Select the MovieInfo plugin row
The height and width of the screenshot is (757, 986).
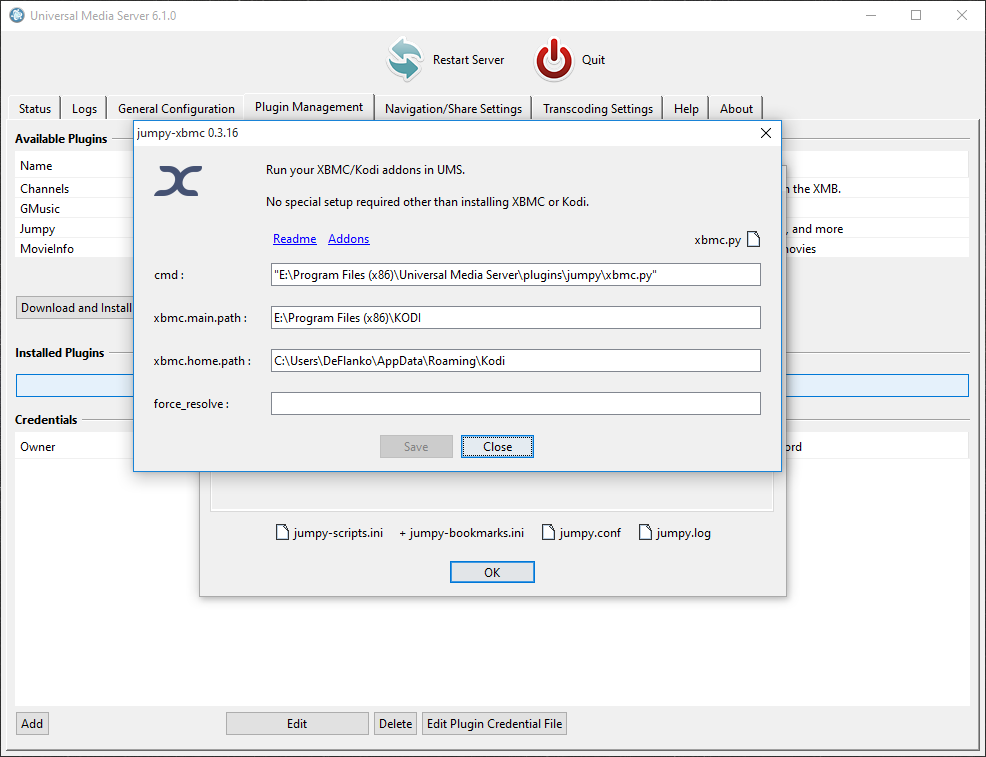[74, 249]
